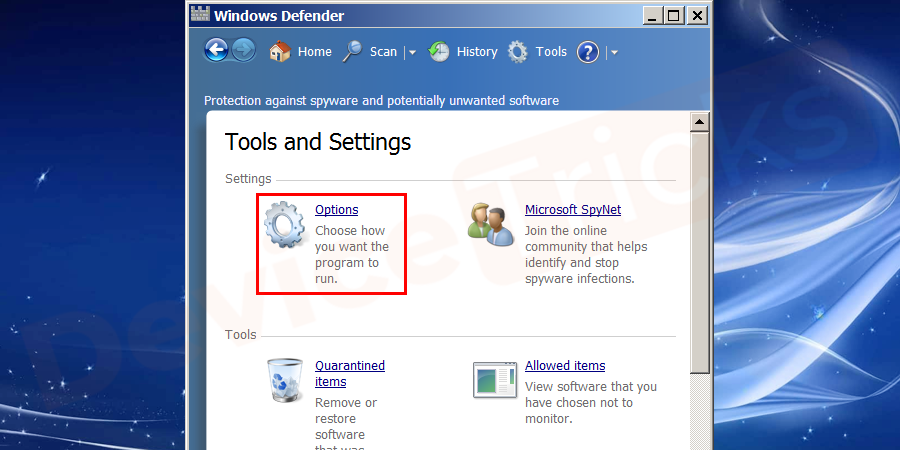Viewport: 900px width, 450px height.
Task: Expand the Scan options dropdown arrow
Action: [410, 53]
